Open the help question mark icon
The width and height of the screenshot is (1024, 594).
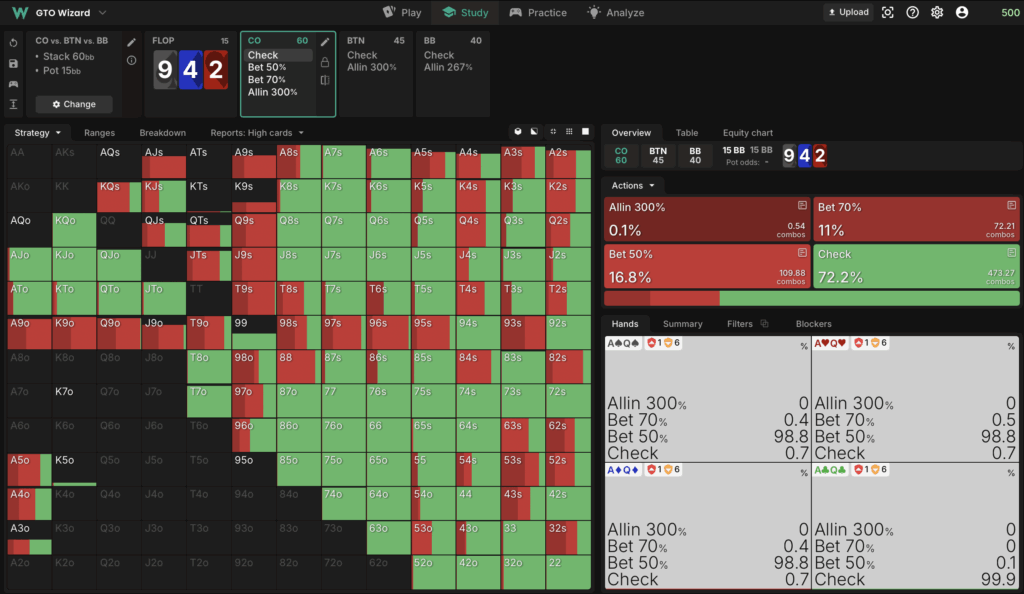coord(912,13)
